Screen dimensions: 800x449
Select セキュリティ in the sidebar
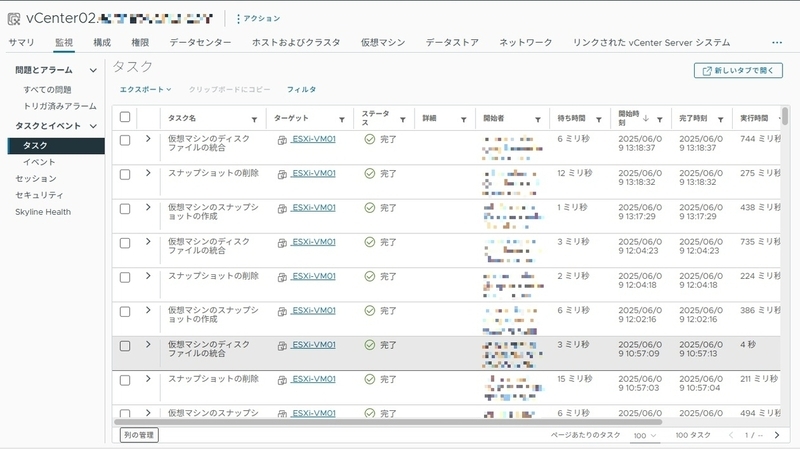(39, 195)
